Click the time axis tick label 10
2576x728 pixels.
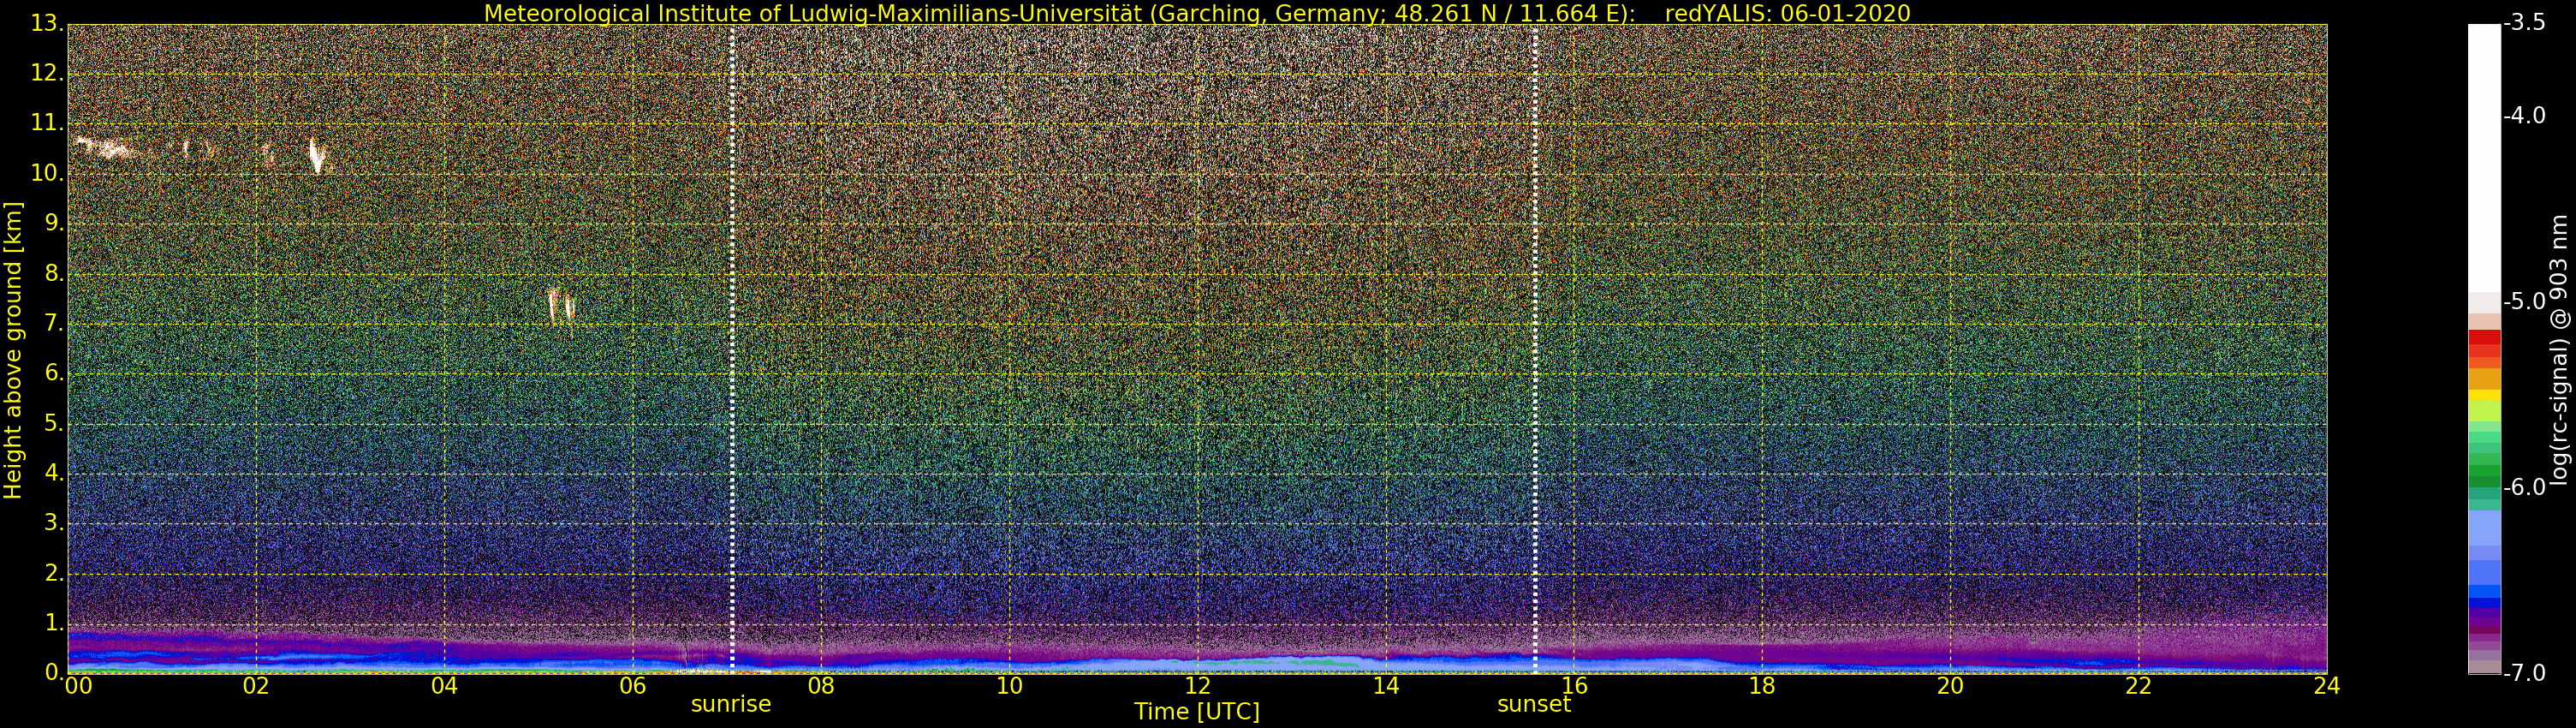pyautogui.click(x=1009, y=686)
